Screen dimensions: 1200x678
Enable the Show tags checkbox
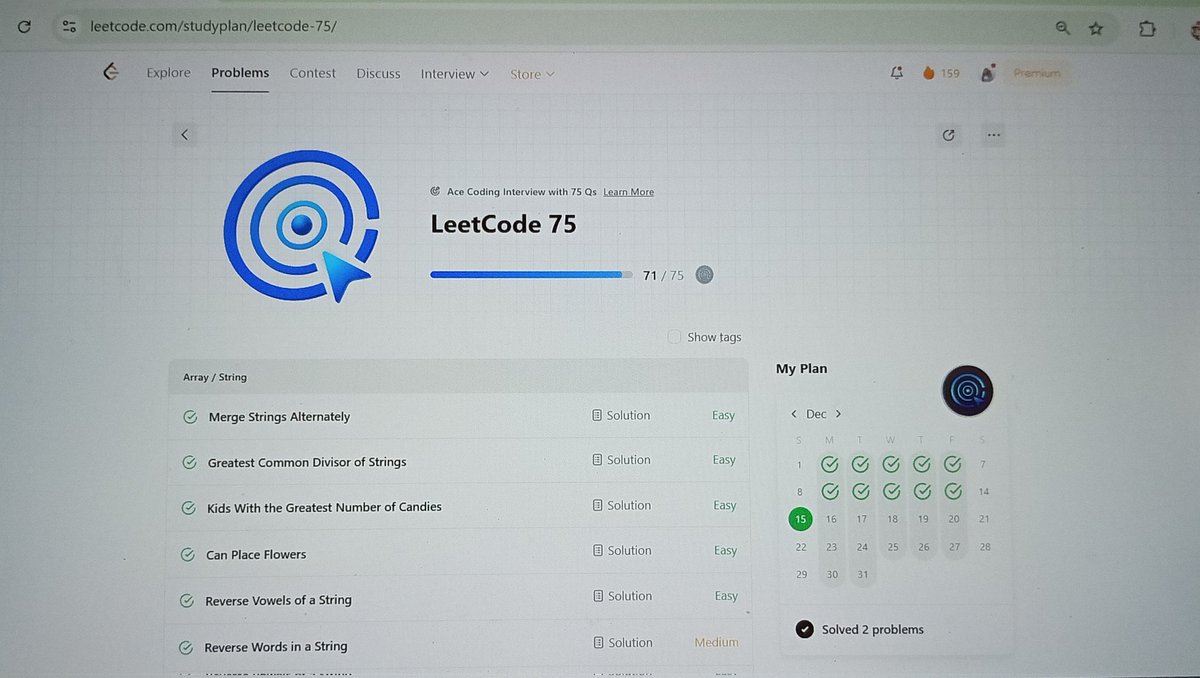674,337
